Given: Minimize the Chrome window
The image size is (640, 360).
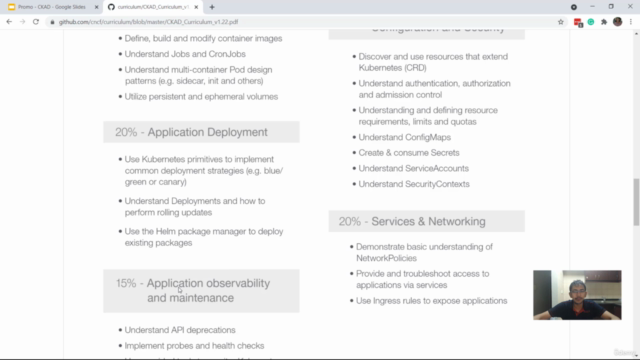Looking at the screenshot, I should (593, 7).
